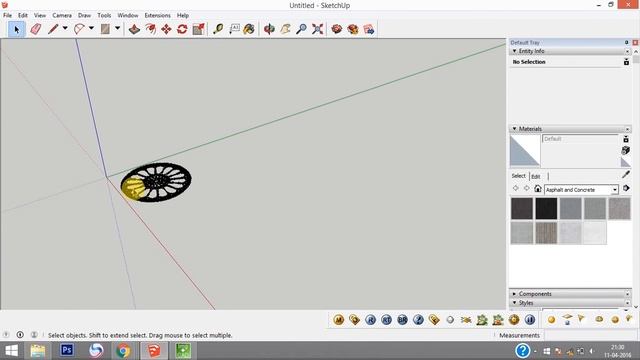
Task: Go to In Model materials home icon
Action: tap(538, 189)
